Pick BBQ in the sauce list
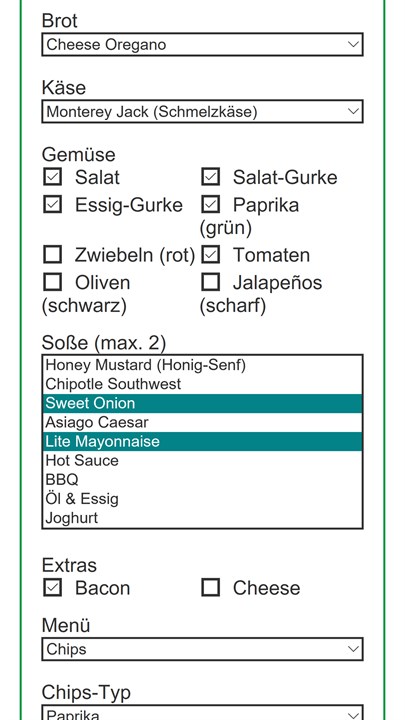Viewport: 405px width, 720px height. coord(202,480)
